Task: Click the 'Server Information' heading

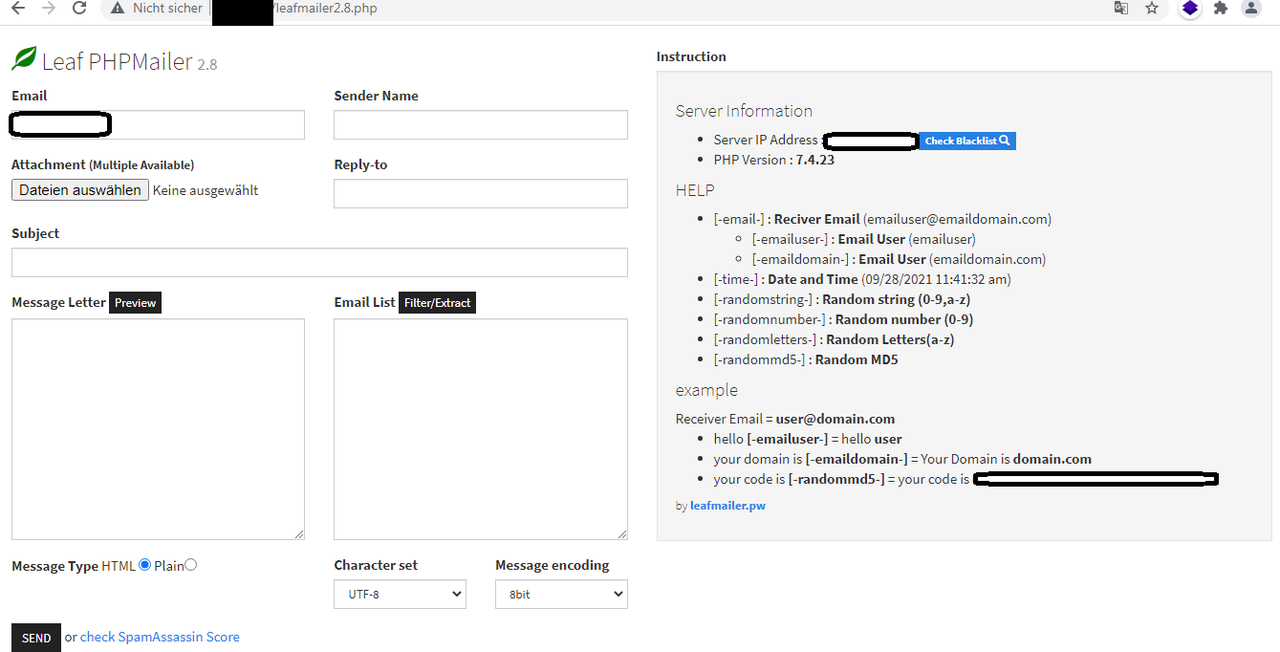Action: [x=744, y=111]
